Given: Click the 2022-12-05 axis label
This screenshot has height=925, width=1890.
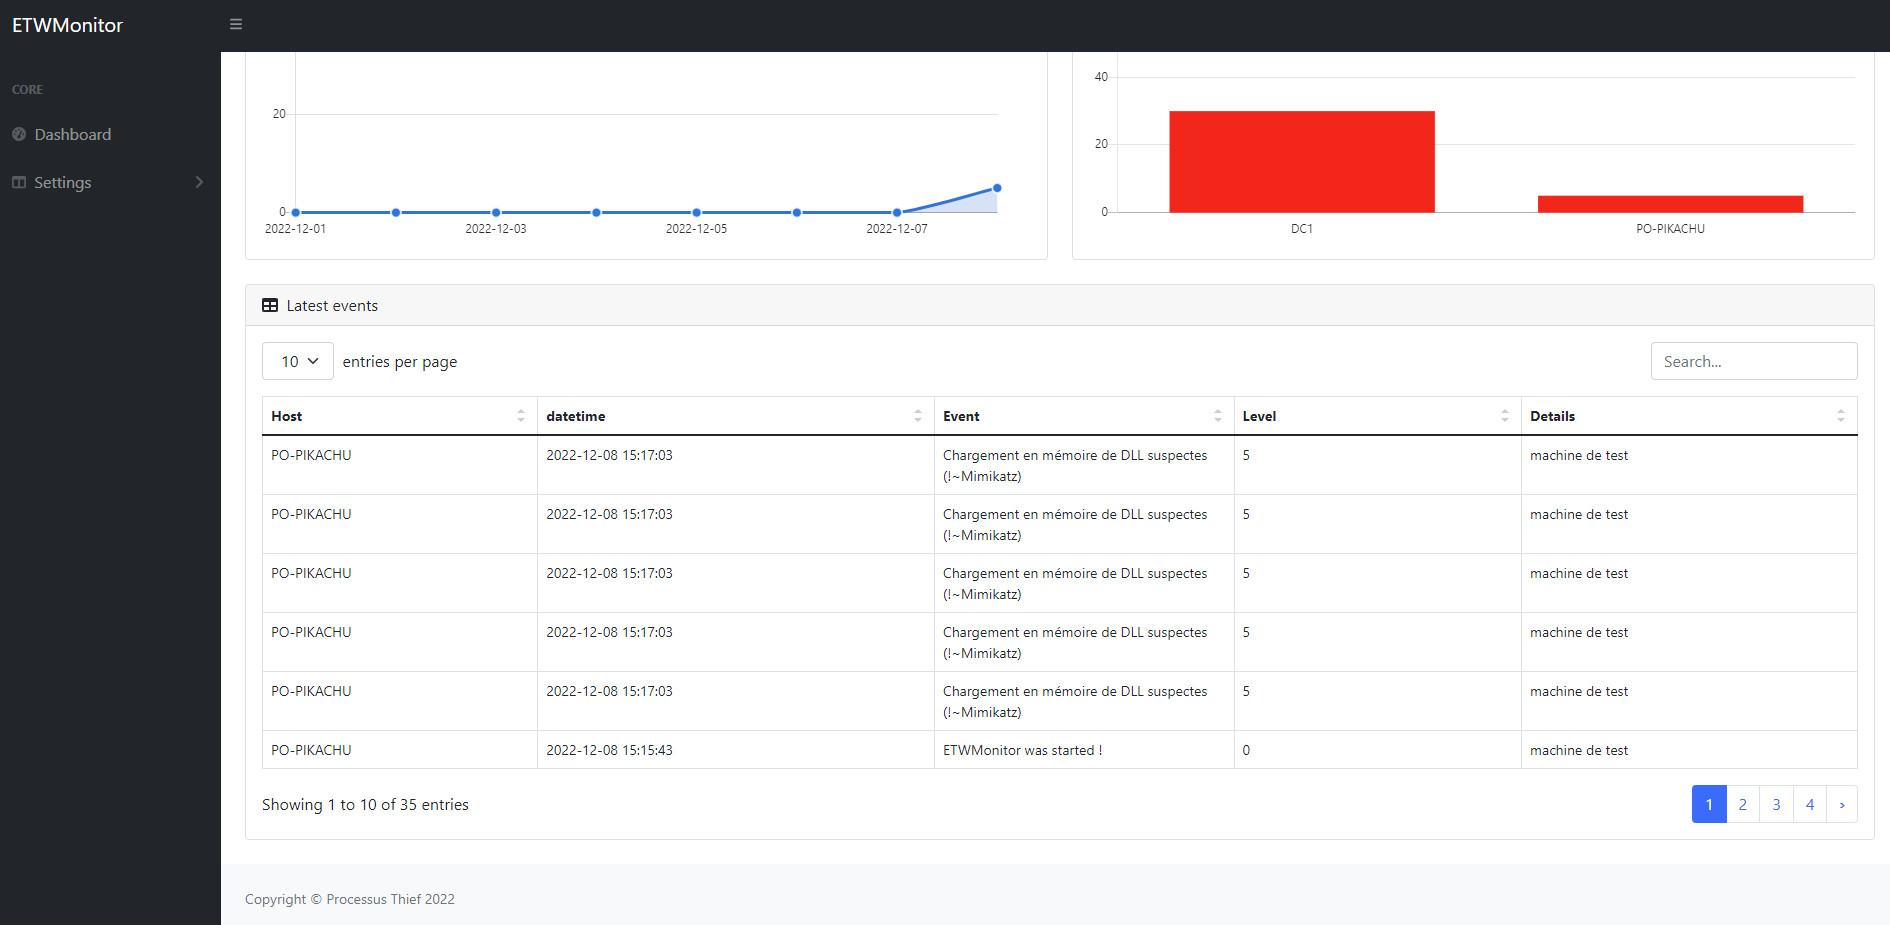Looking at the screenshot, I should pos(696,229).
